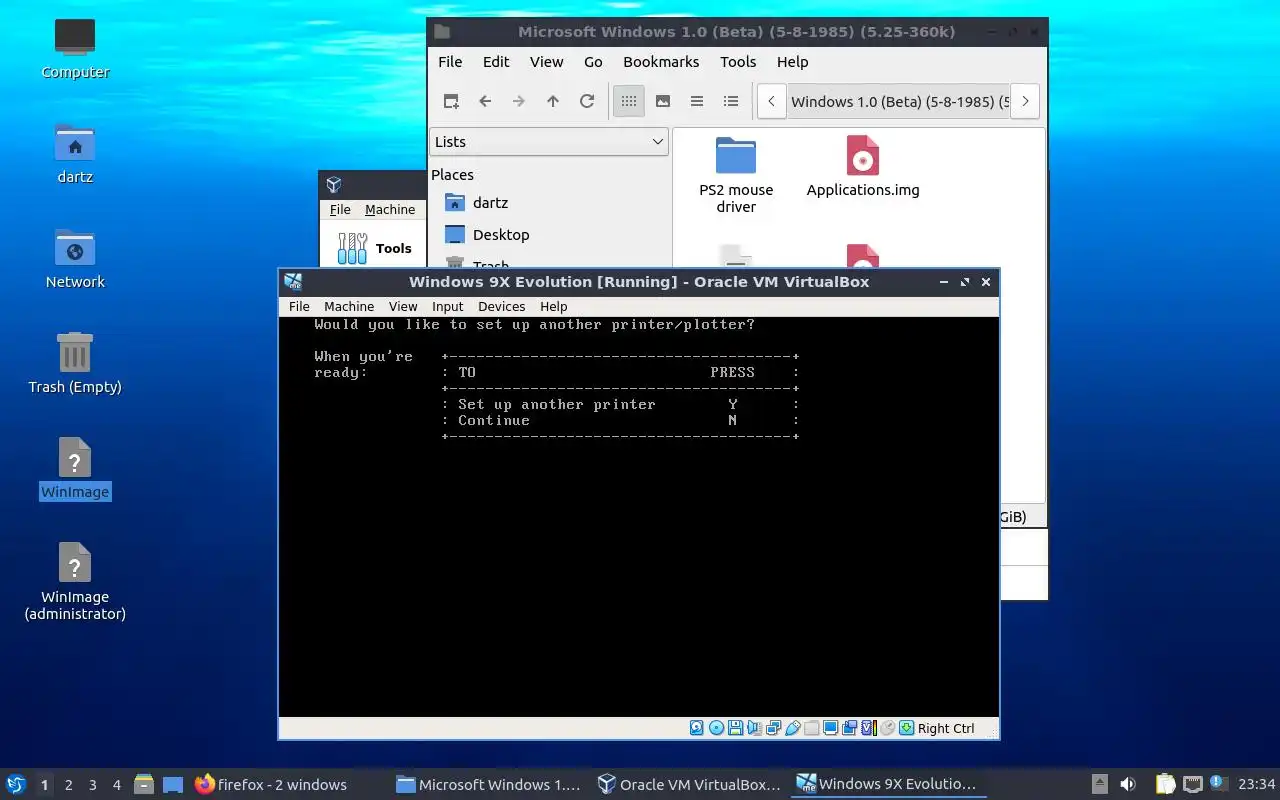Image resolution: width=1280 pixels, height=800 pixels.
Task: Click show desktop icon on taskbar
Action: 173,784
